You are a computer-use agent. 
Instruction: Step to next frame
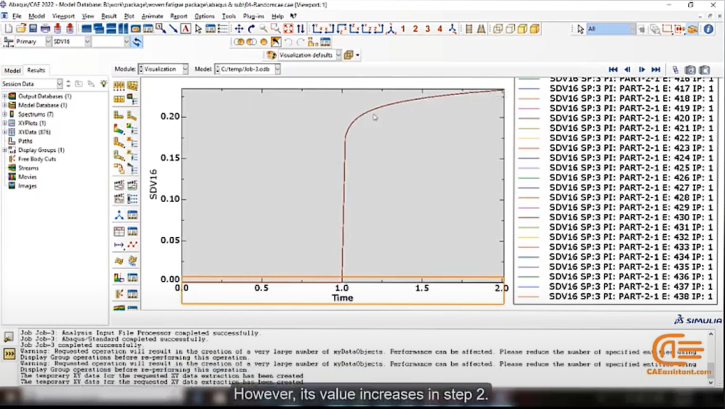(641, 69)
